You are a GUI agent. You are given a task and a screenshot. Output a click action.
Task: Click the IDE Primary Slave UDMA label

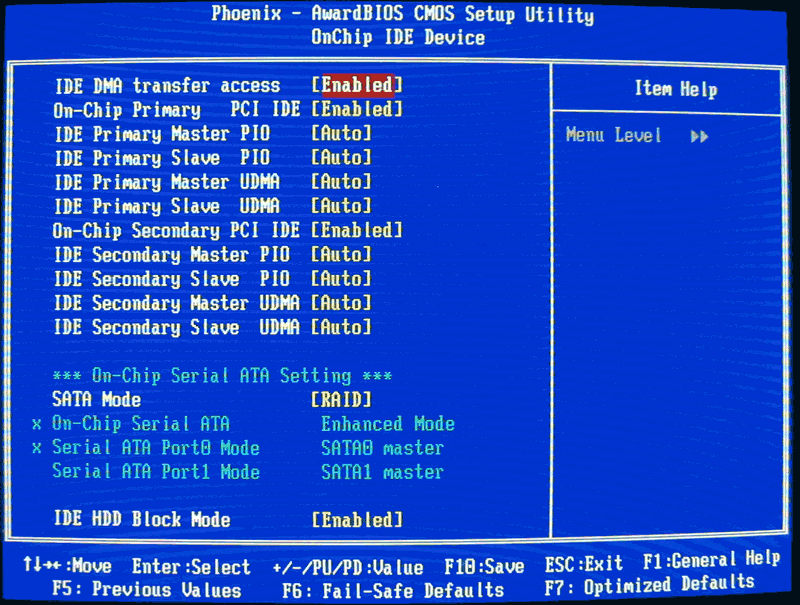(x=167, y=207)
